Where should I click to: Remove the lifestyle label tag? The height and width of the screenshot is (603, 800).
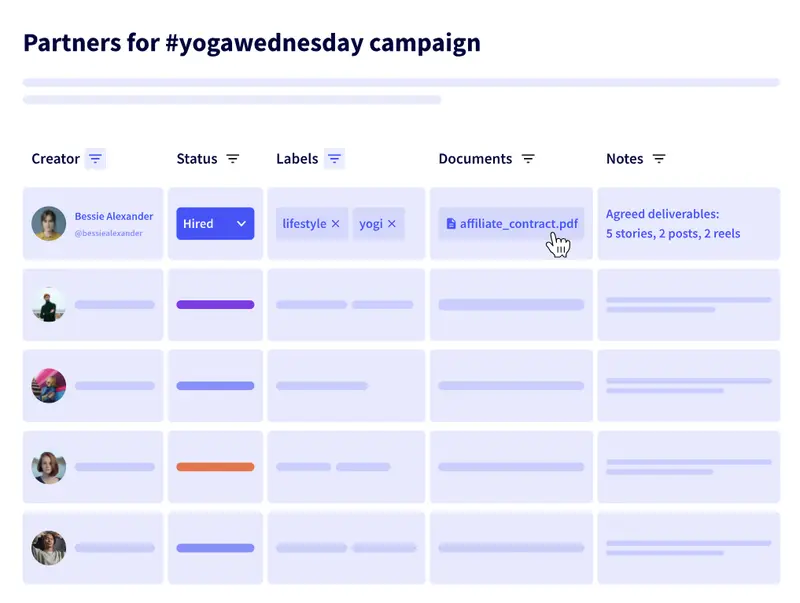point(336,224)
